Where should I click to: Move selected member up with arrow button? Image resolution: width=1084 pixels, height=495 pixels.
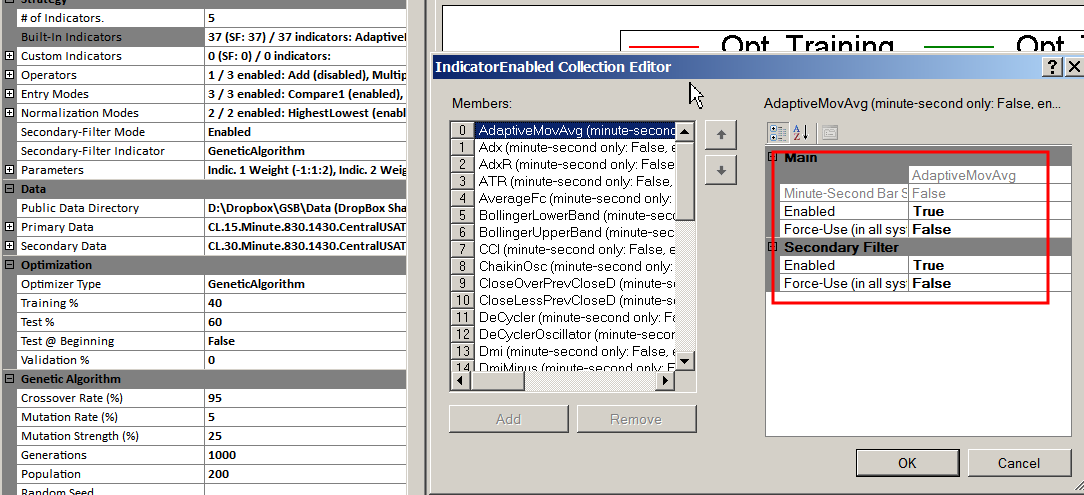721,134
